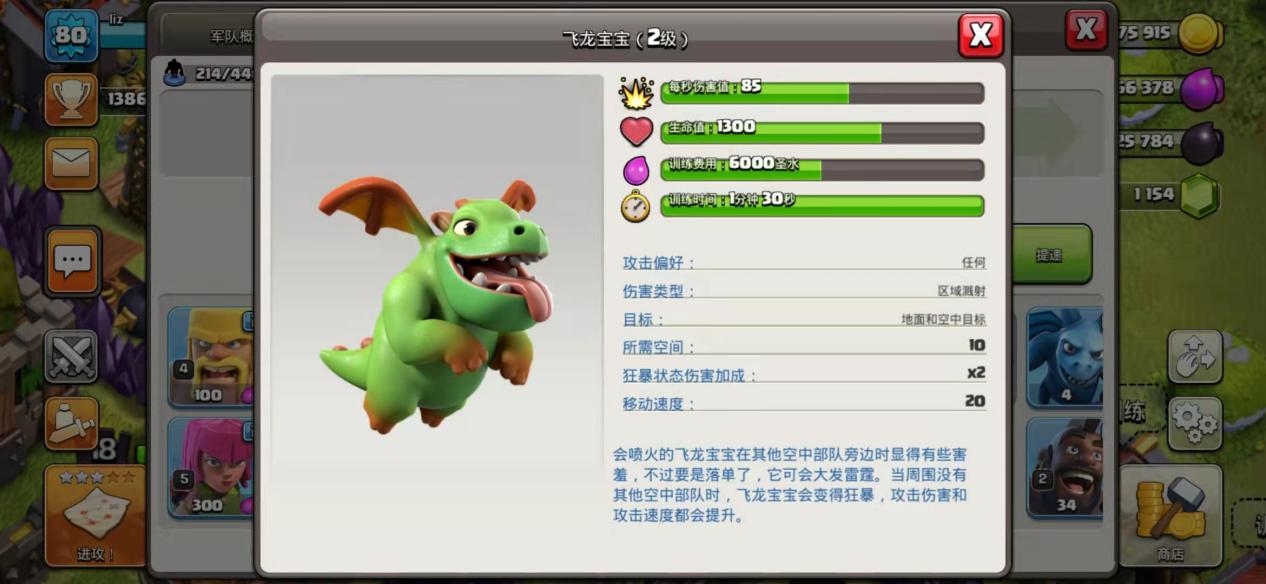Tap the trophy count 1386
Image resolution: width=1266 pixels, height=584 pixels.
coord(127,99)
